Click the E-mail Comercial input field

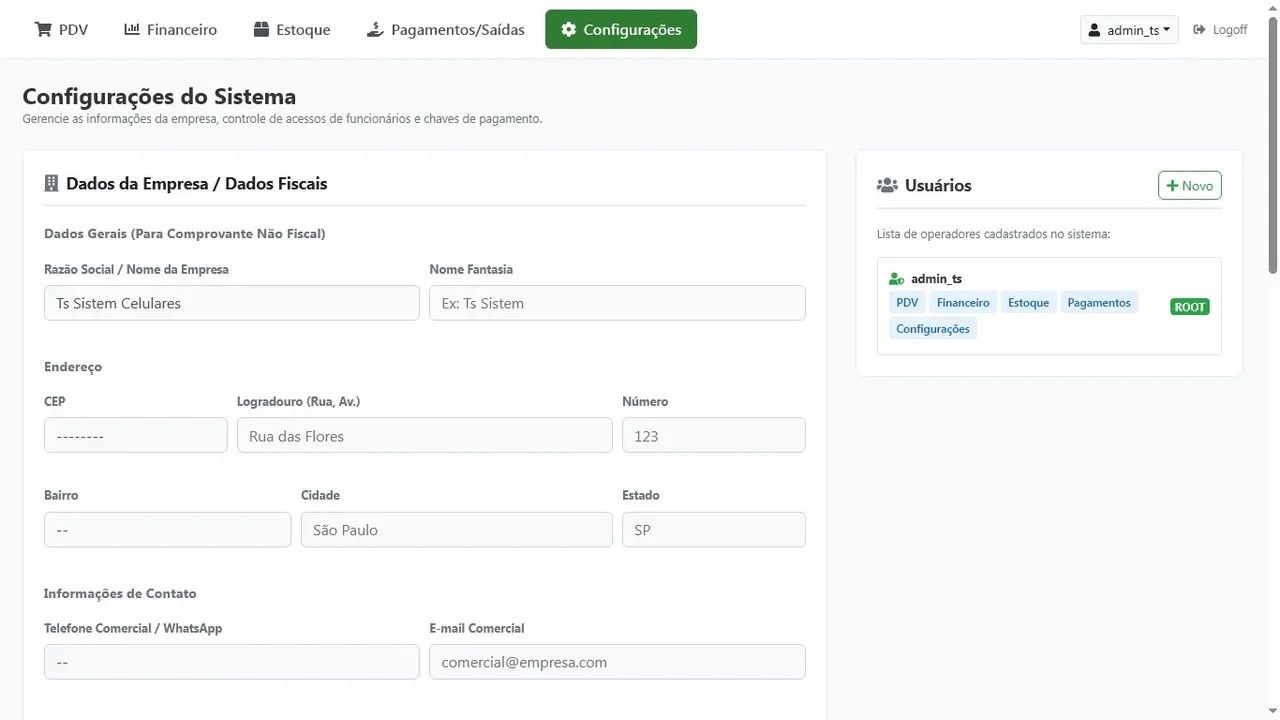[617, 662]
